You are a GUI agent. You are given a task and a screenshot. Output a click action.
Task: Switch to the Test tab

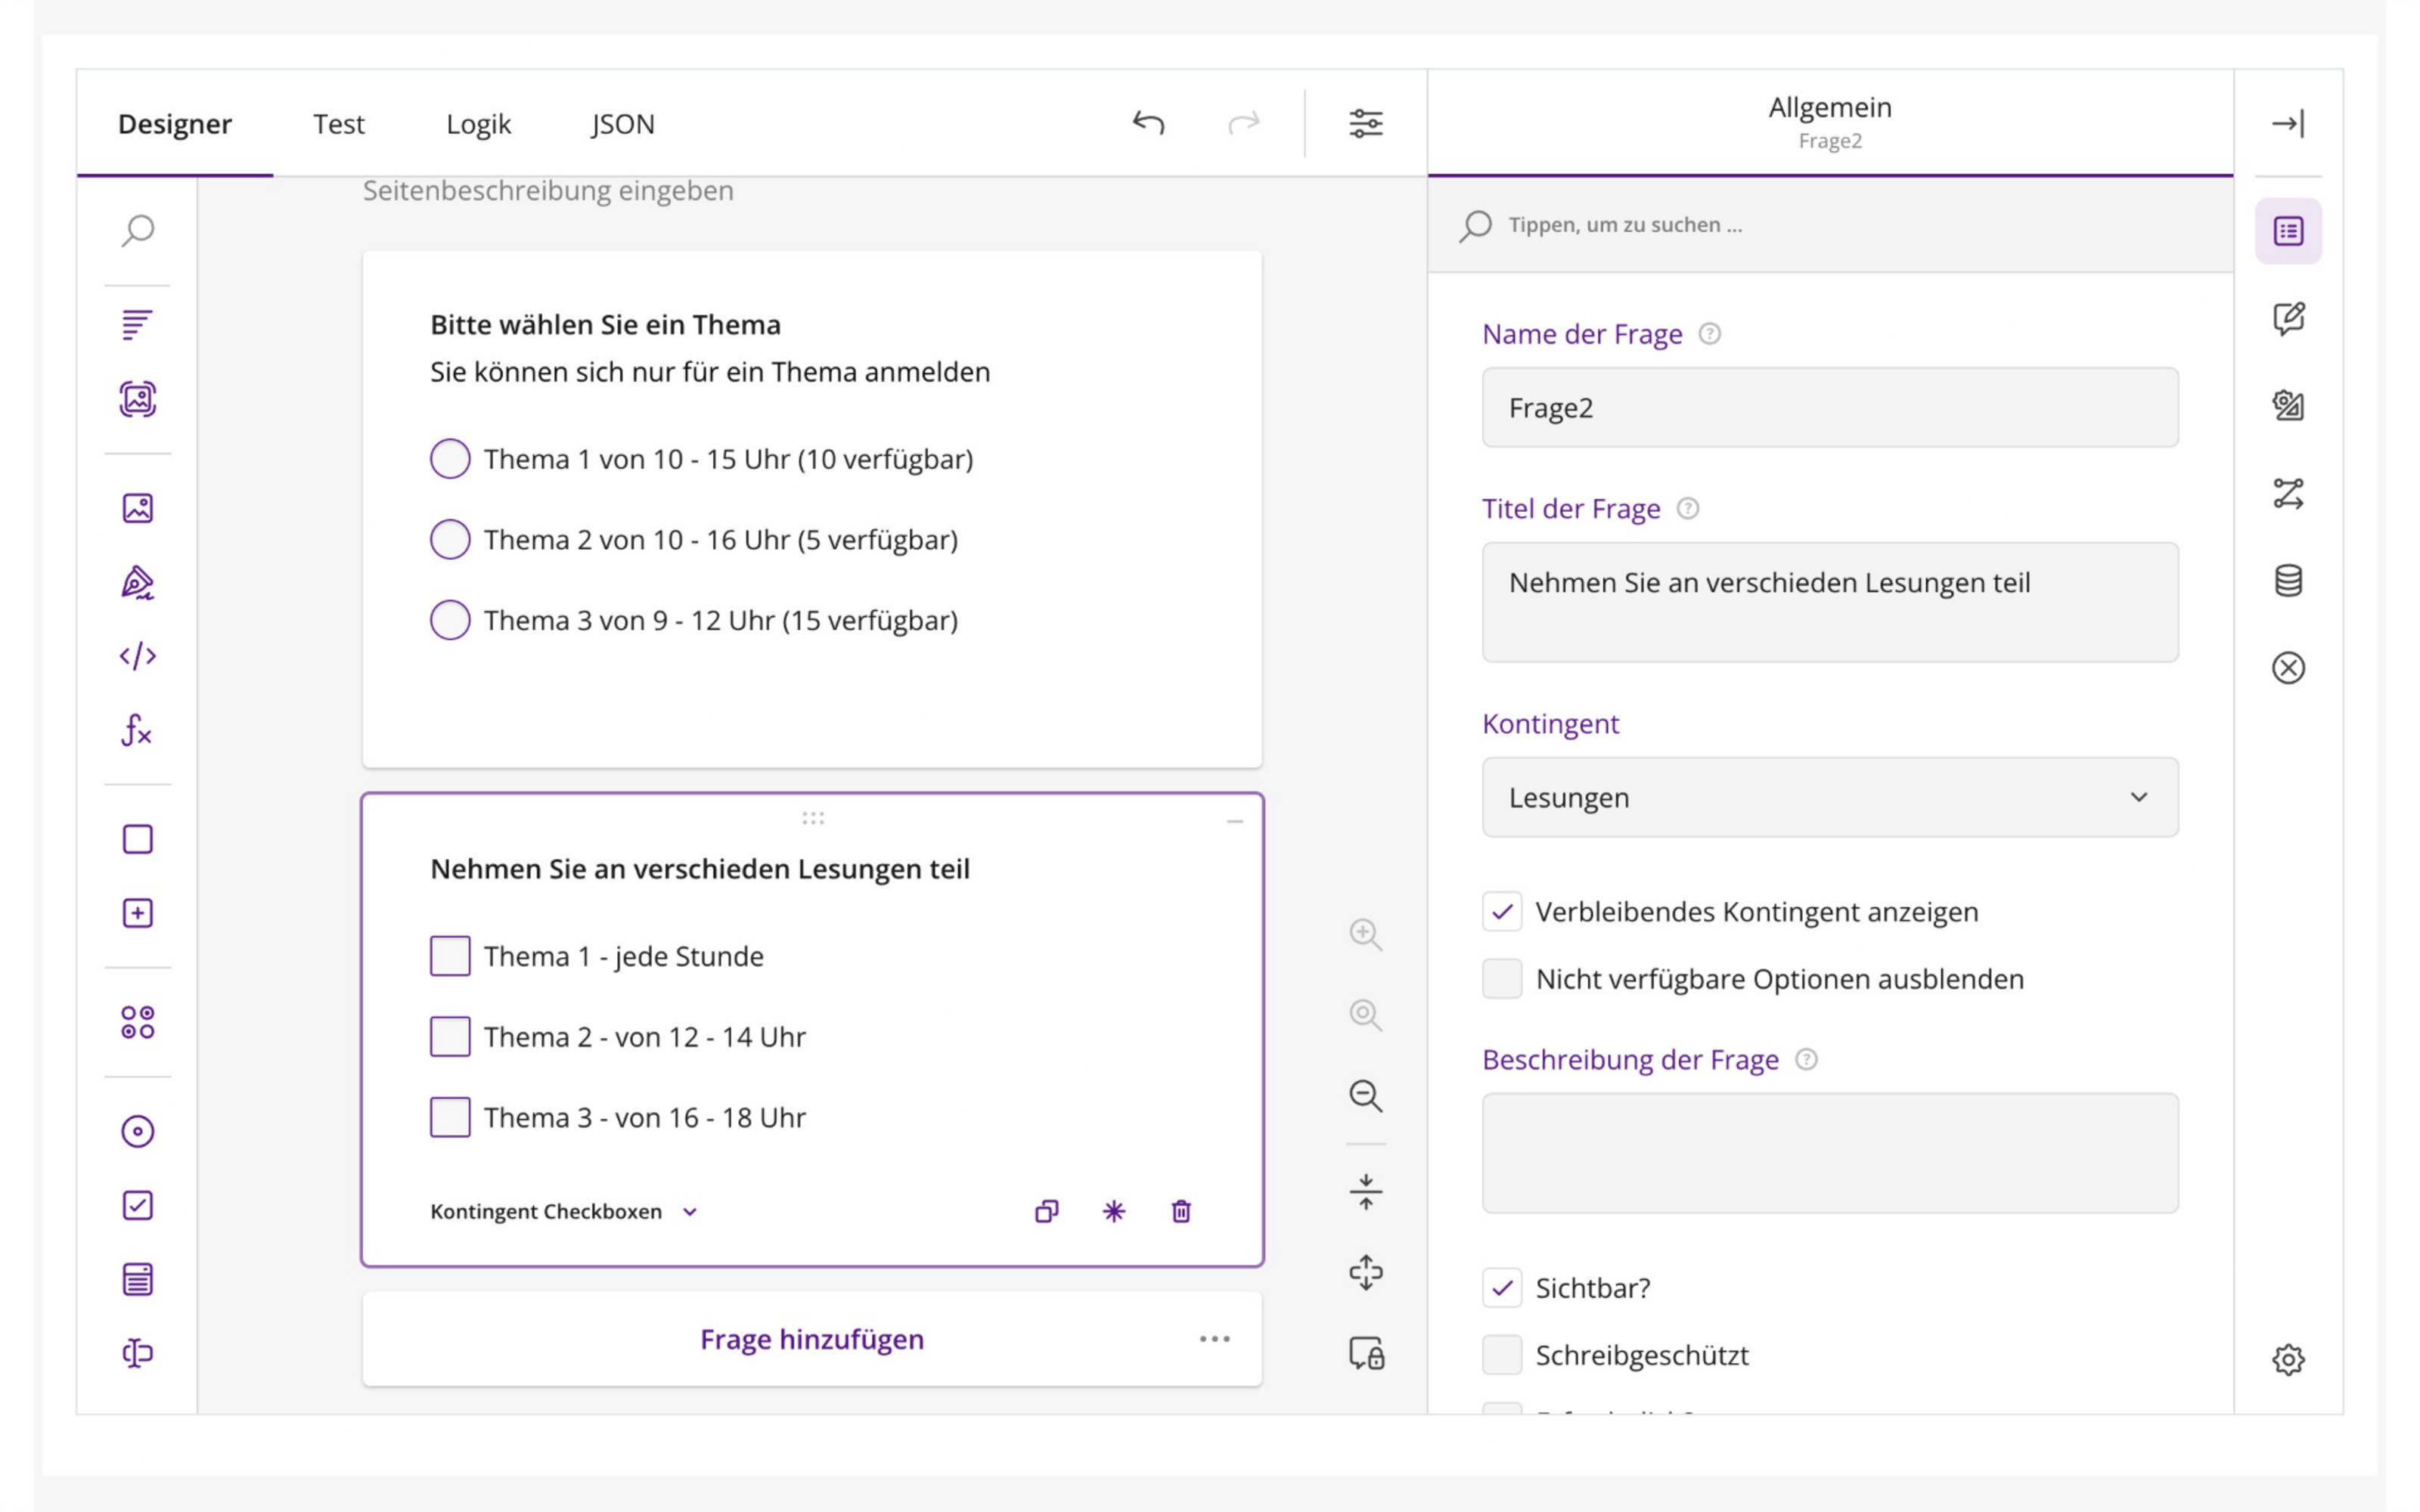pyautogui.click(x=339, y=123)
